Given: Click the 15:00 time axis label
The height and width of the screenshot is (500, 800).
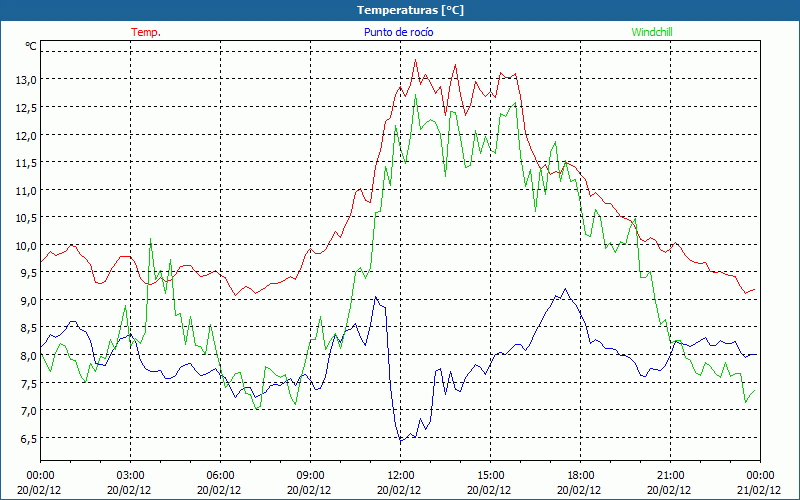Looking at the screenshot, I should [x=490, y=476].
